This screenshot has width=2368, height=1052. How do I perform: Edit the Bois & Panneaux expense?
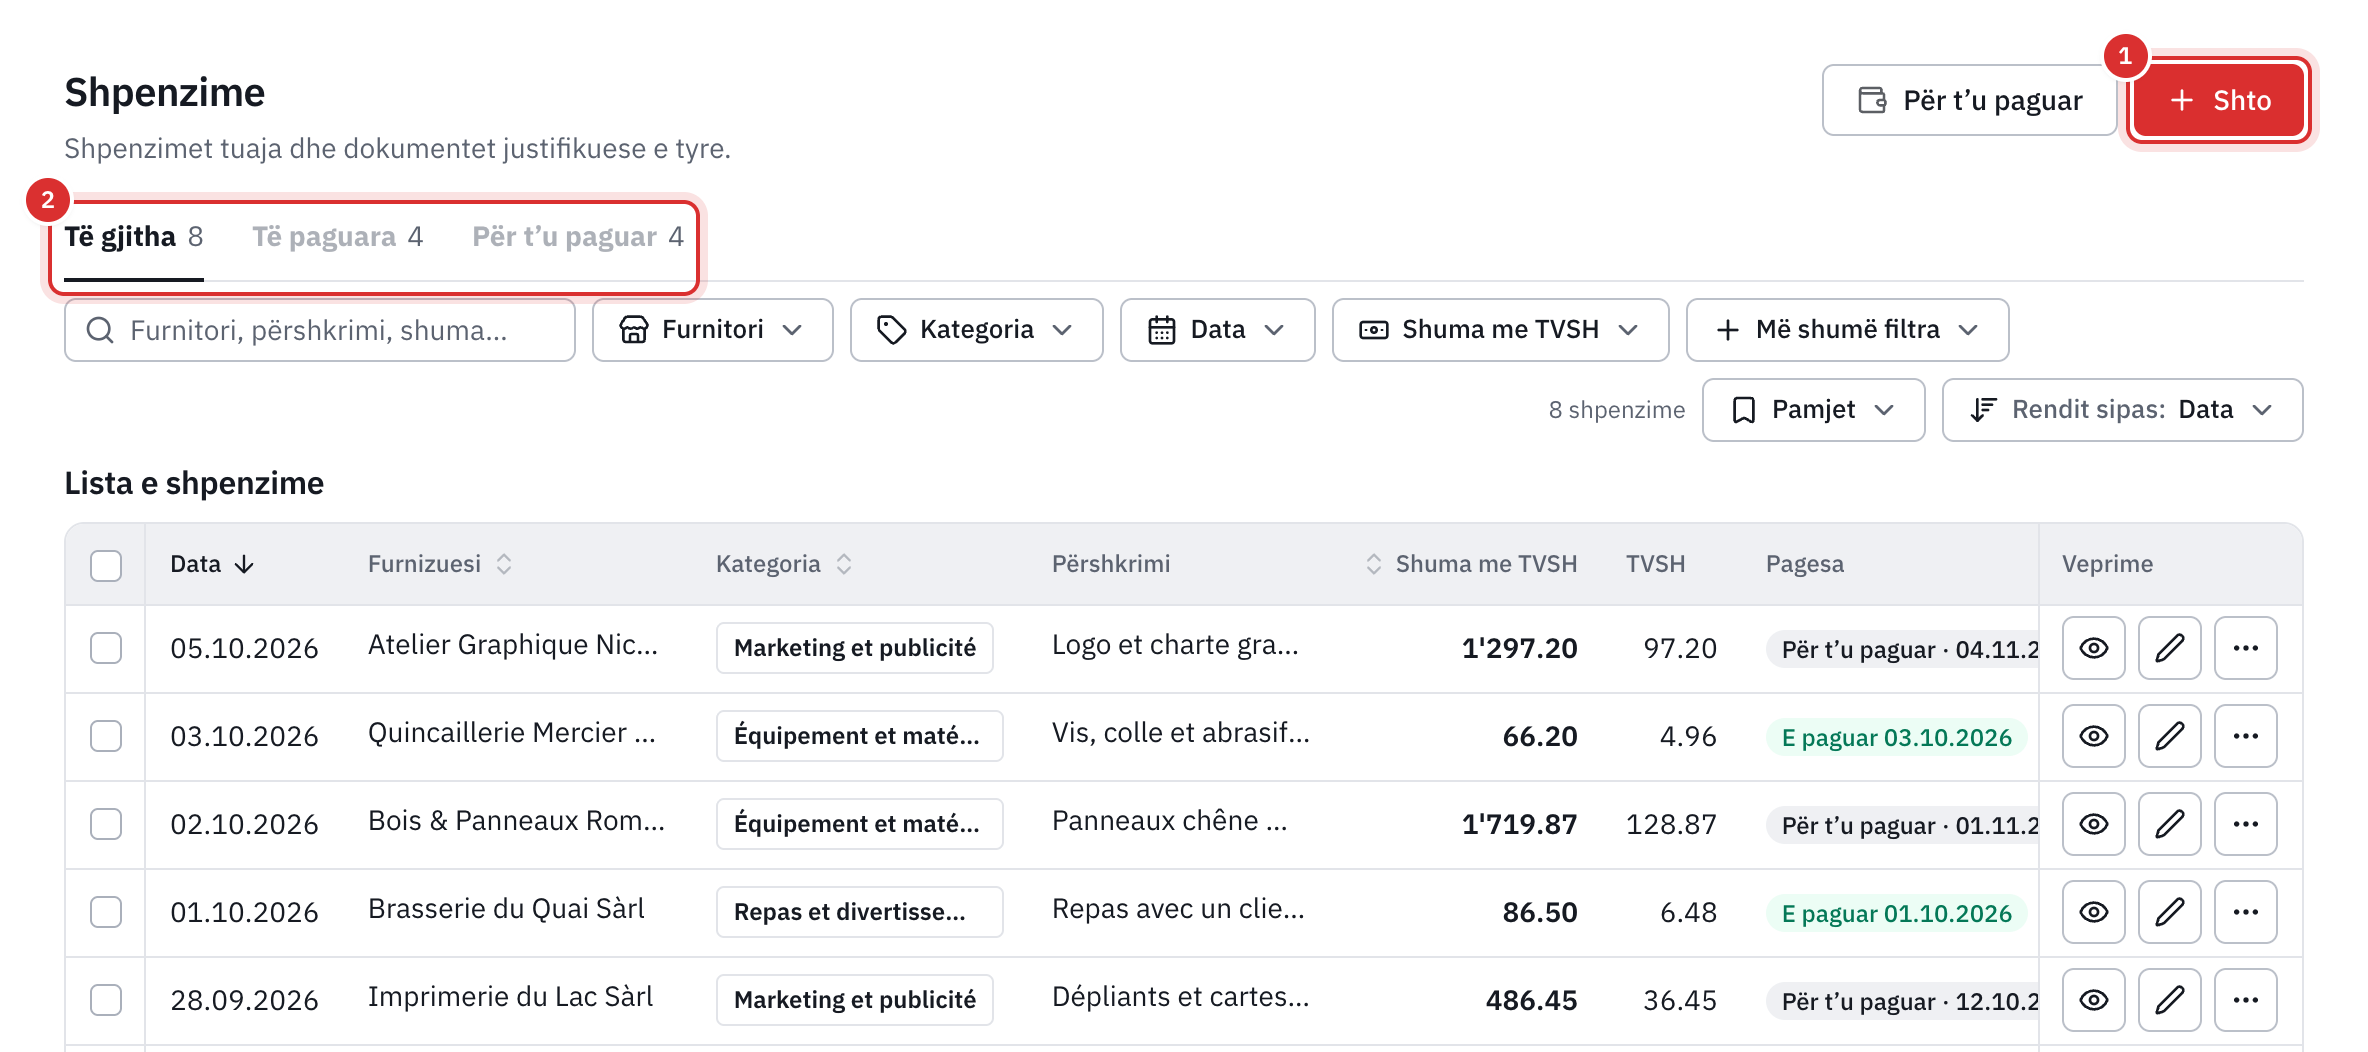click(x=2169, y=824)
